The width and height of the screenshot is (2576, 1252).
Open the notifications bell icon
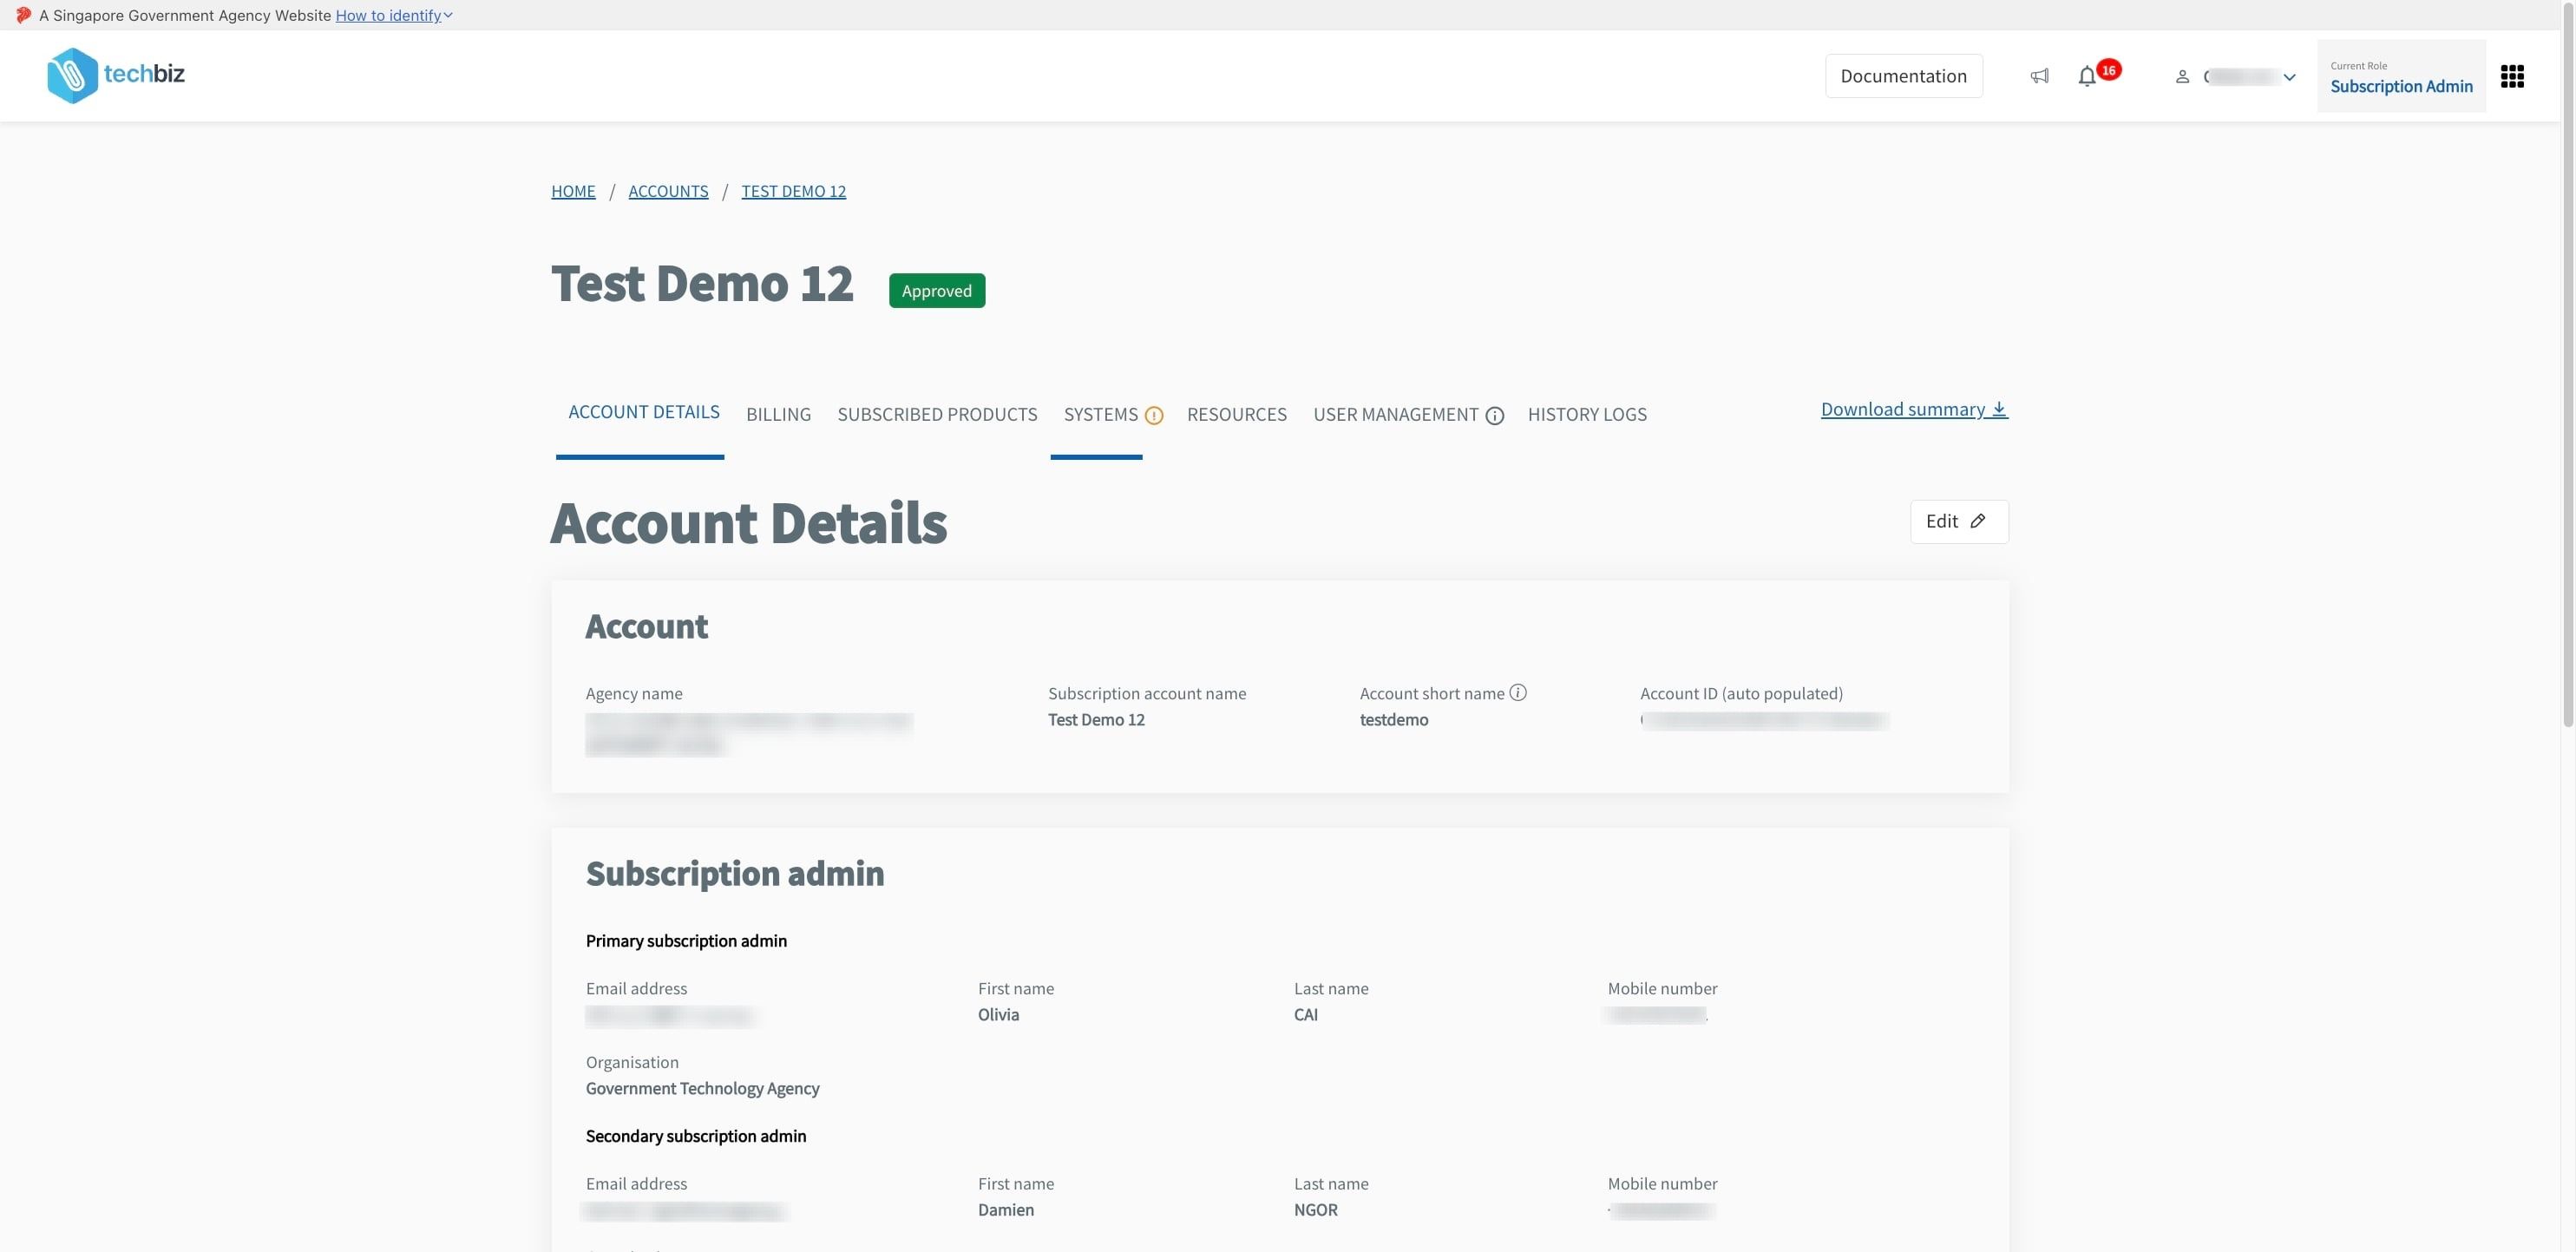click(x=2087, y=76)
